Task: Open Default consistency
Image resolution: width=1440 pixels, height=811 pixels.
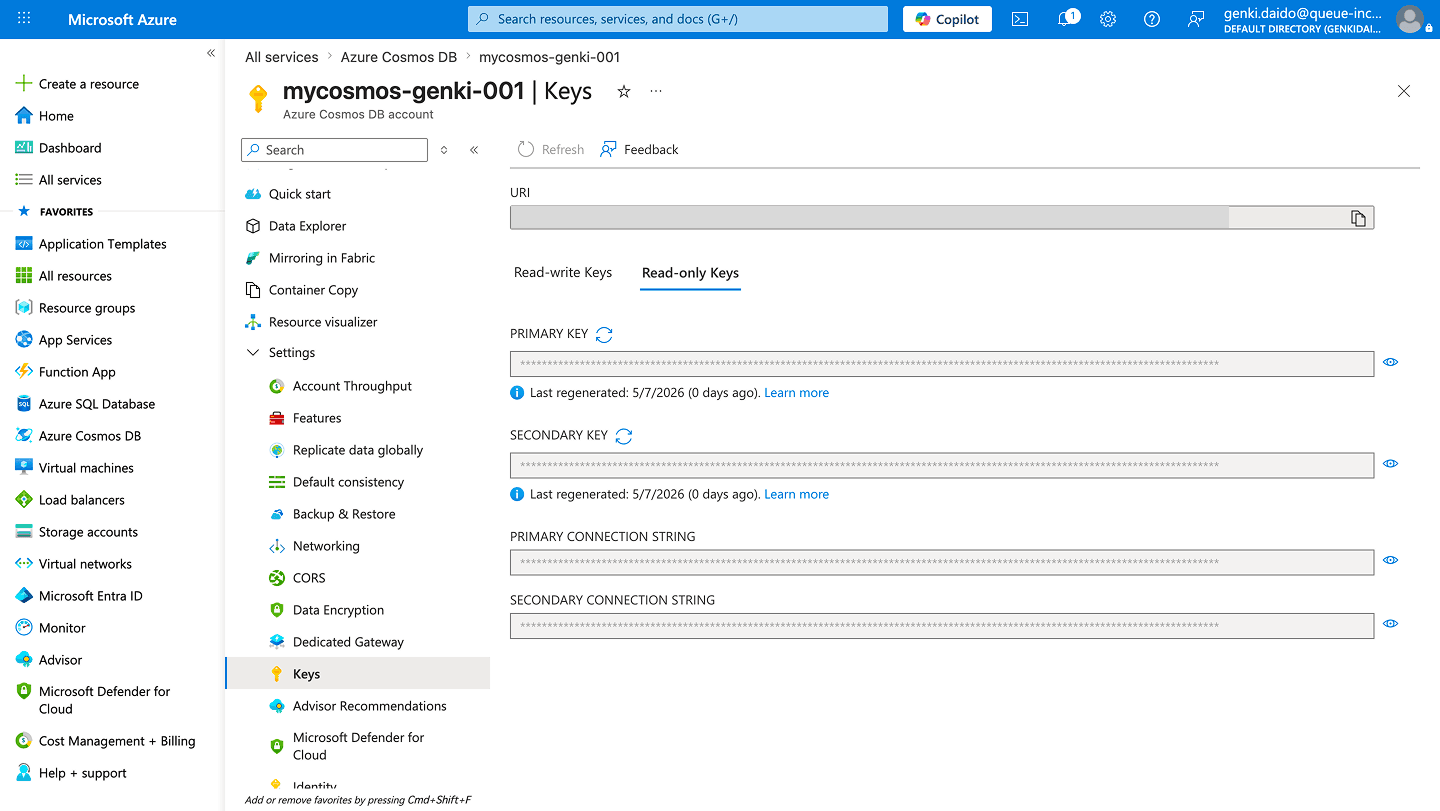Action: click(337, 482)
